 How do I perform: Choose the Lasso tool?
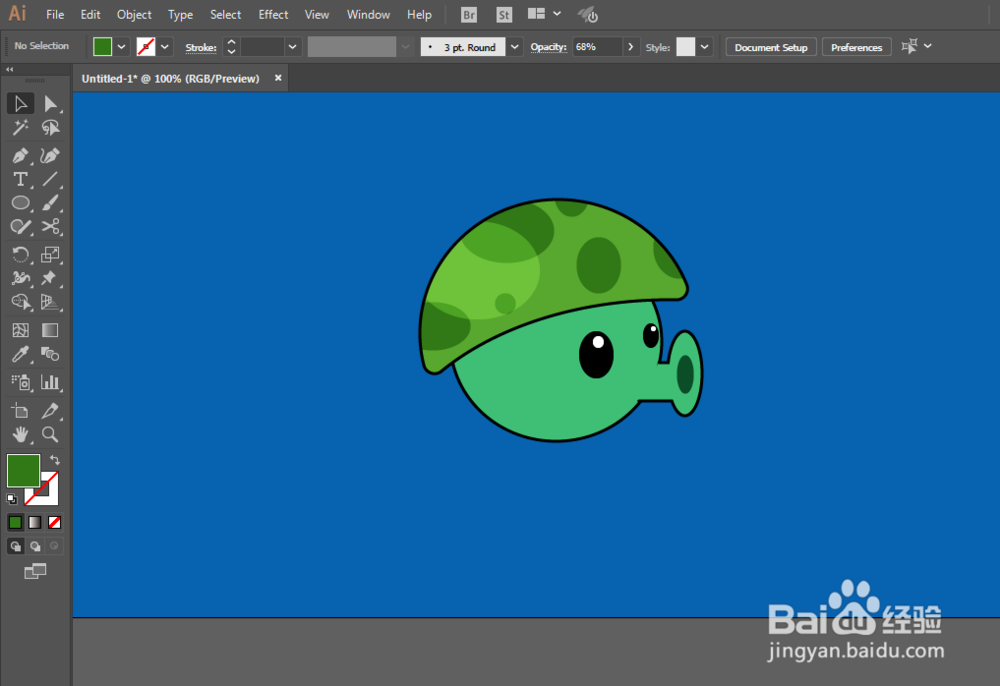click(x=50, y=128)
